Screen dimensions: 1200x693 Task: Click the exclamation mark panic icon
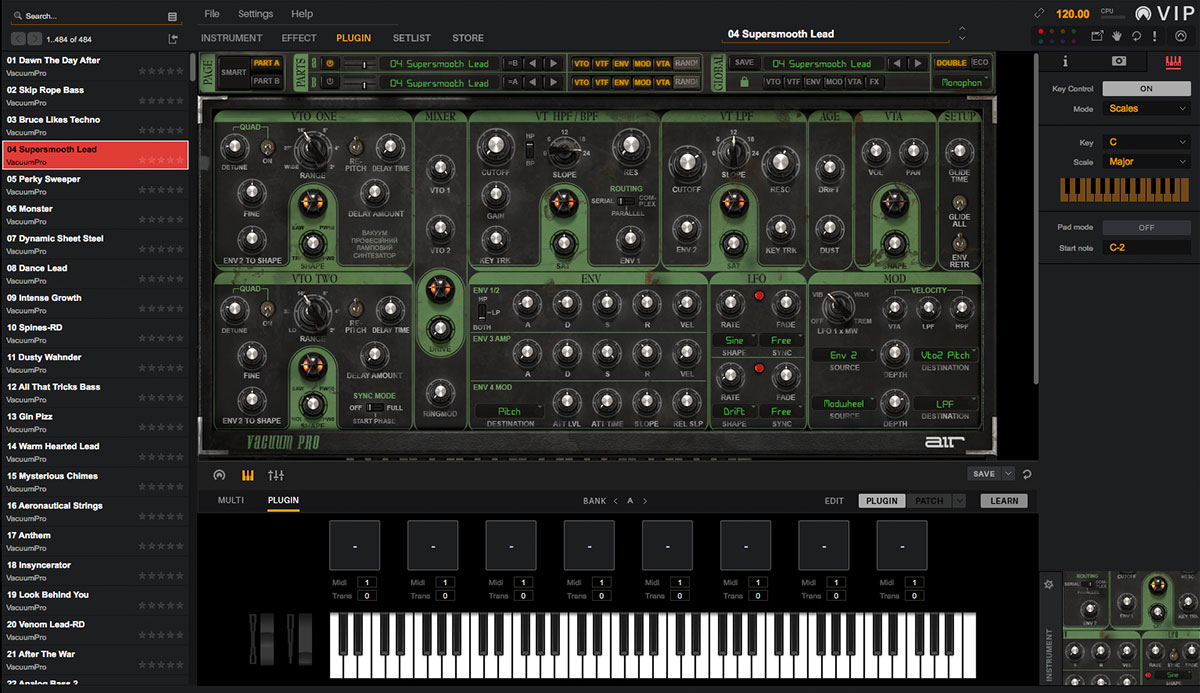[x=1155, y=36]
